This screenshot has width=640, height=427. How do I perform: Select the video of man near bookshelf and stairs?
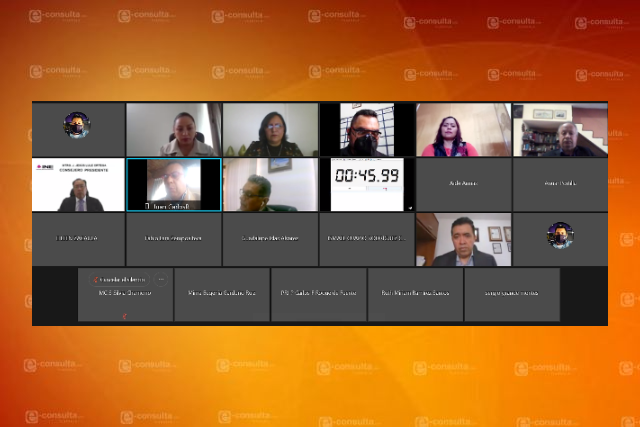[x=560, y=130]
